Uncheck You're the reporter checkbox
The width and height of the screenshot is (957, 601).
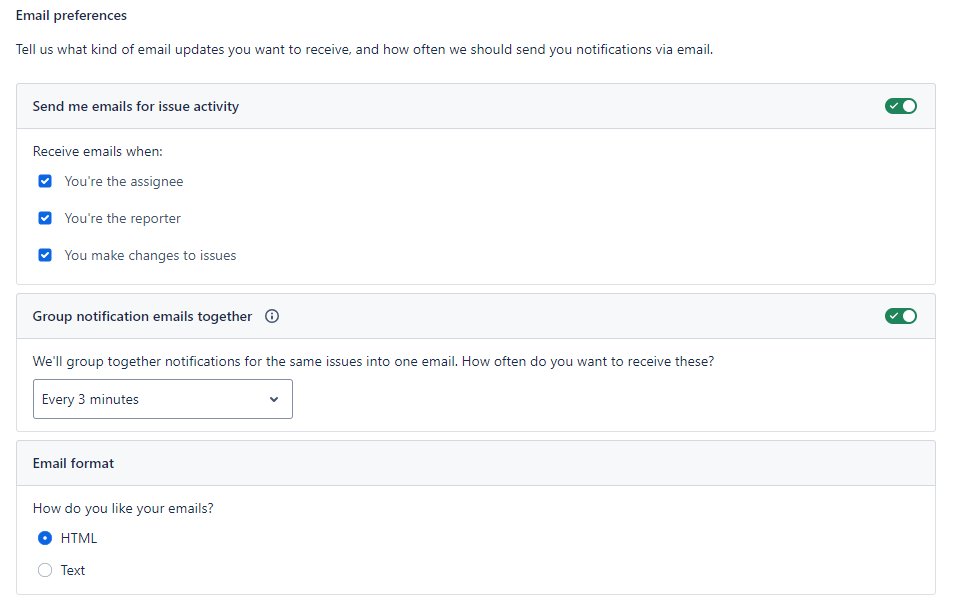[x=45, y=218]
